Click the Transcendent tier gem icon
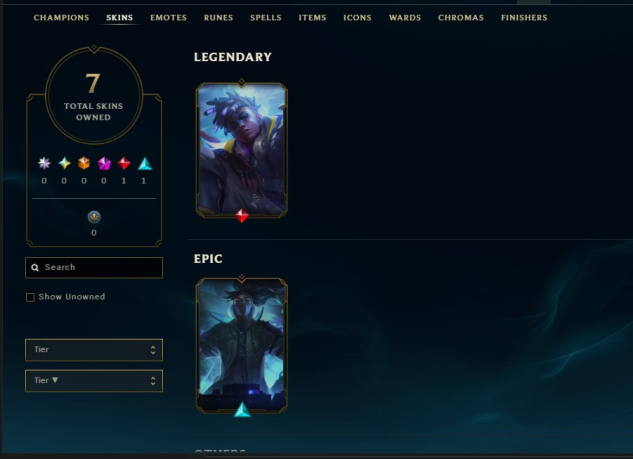This screenshot has width=633, height=459. (44, 163)
